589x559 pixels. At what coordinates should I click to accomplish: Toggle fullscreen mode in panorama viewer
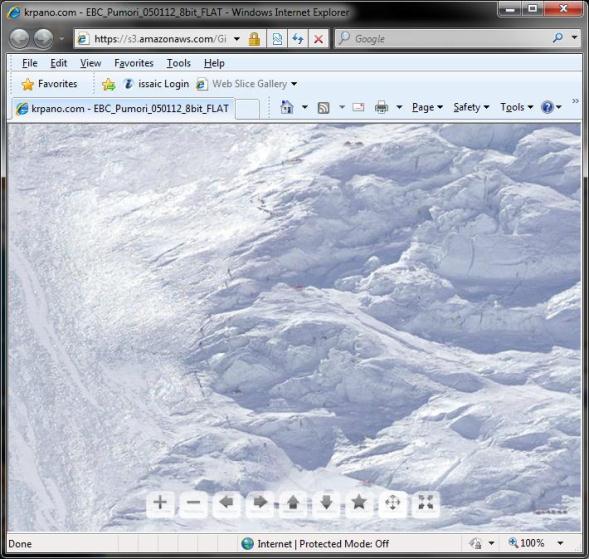(x=426, y=504)
